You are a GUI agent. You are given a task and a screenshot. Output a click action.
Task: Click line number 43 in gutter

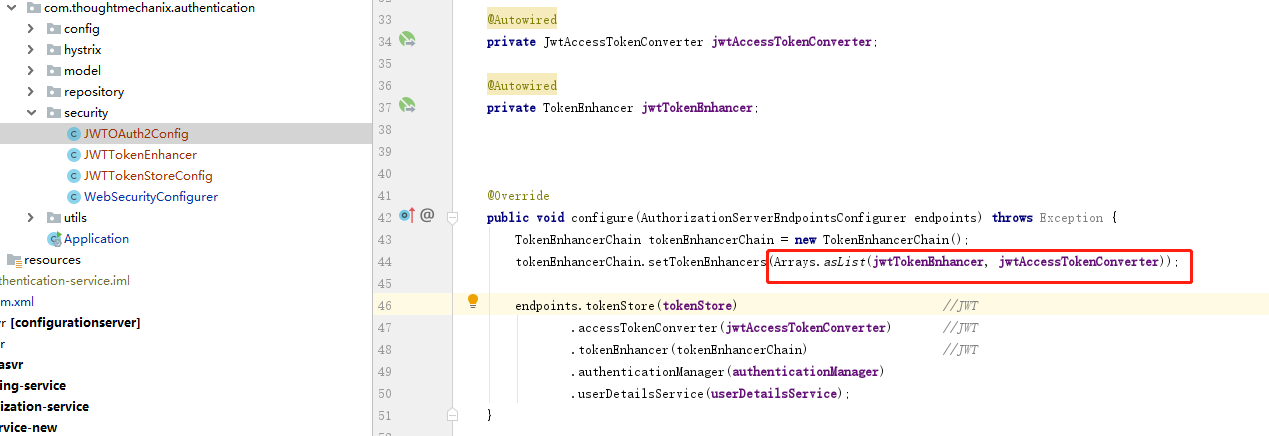pyautogui.click(x=384, y=240)
